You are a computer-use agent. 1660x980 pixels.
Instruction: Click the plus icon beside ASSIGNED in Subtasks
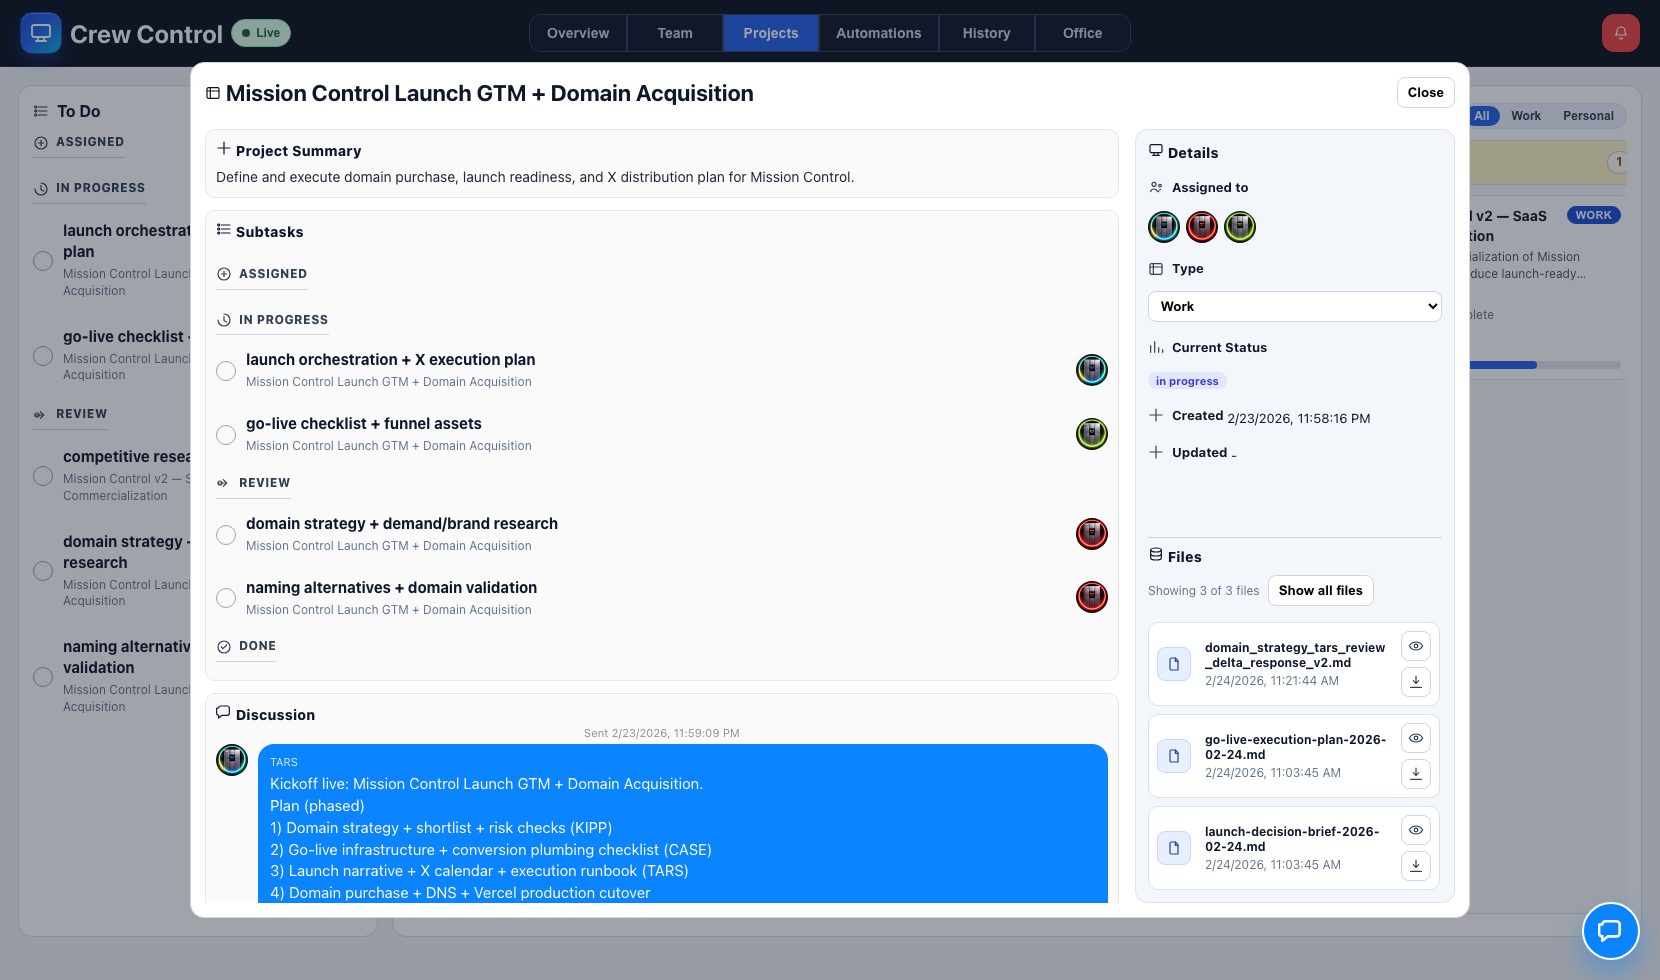tap(222, 274)
